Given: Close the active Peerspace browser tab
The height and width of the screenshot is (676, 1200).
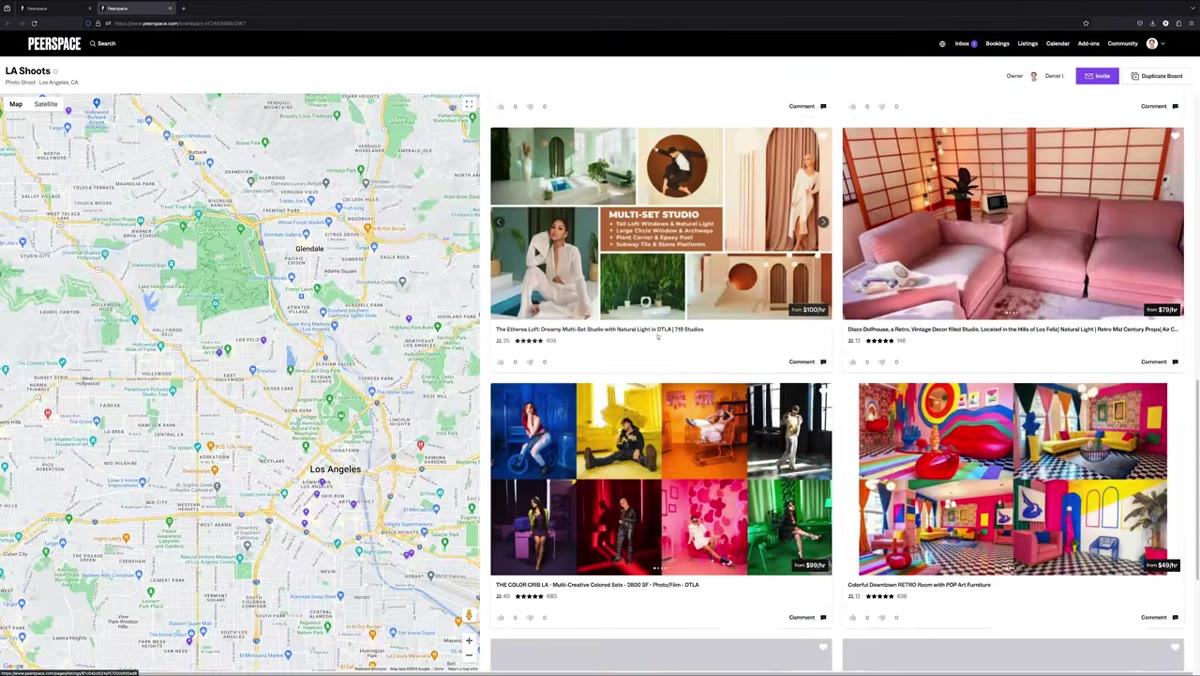Looking at the screenshot, I should [x=170, y=8].
